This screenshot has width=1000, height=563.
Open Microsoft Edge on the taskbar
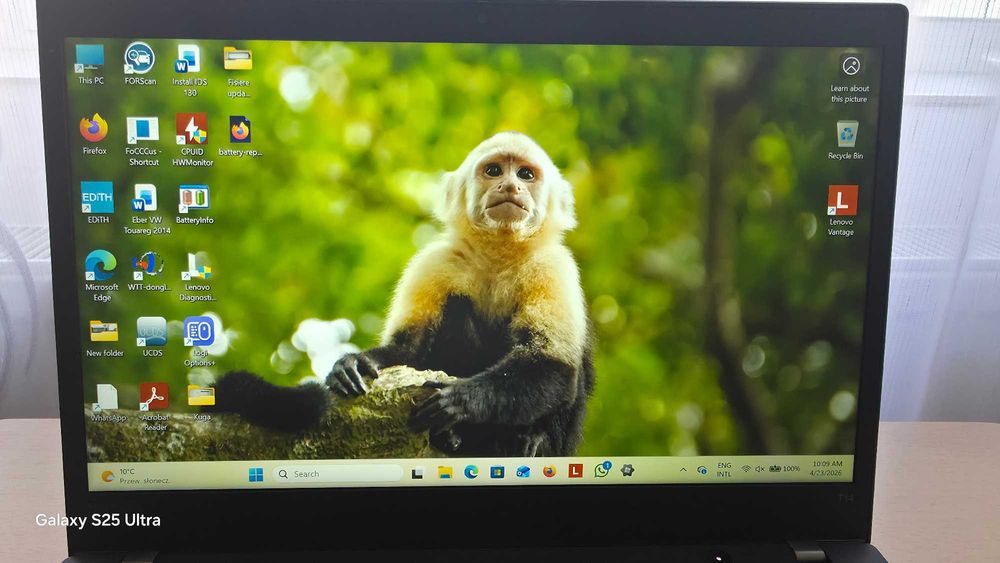(471, 472)
